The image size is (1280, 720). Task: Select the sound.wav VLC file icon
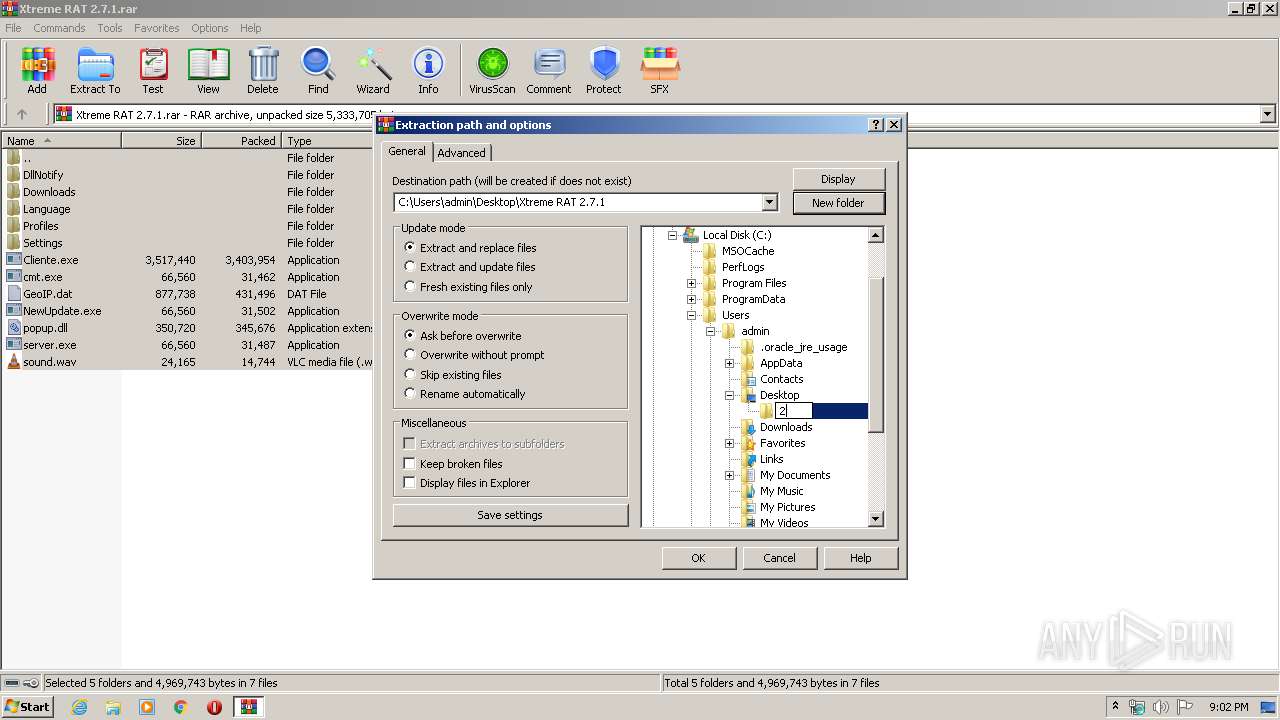point(13,362)
